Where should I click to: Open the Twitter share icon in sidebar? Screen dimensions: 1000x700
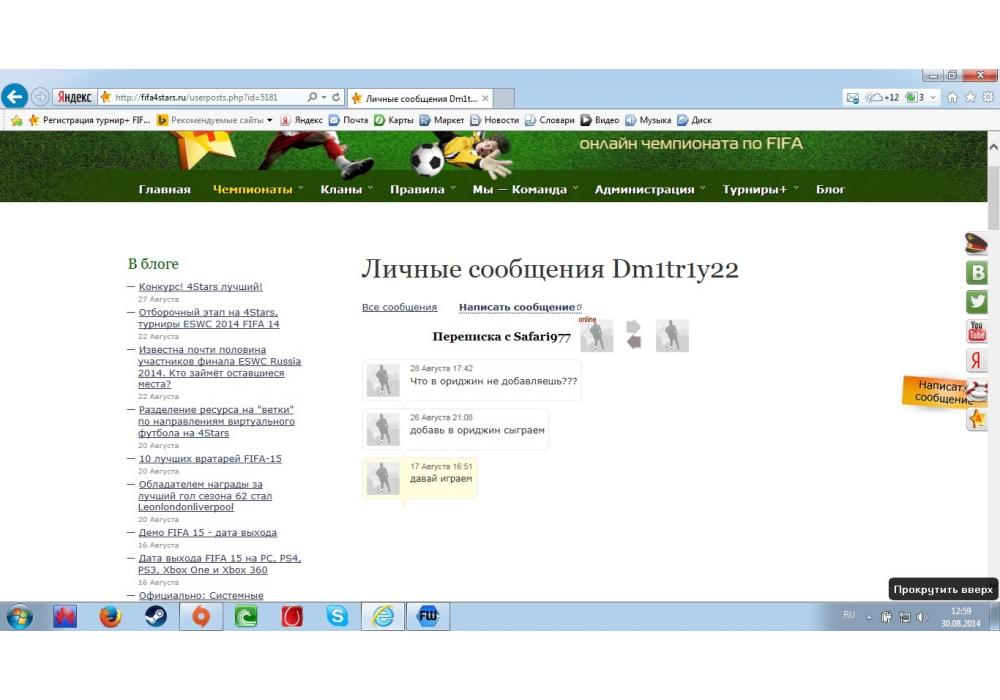(x=976, y=302)
